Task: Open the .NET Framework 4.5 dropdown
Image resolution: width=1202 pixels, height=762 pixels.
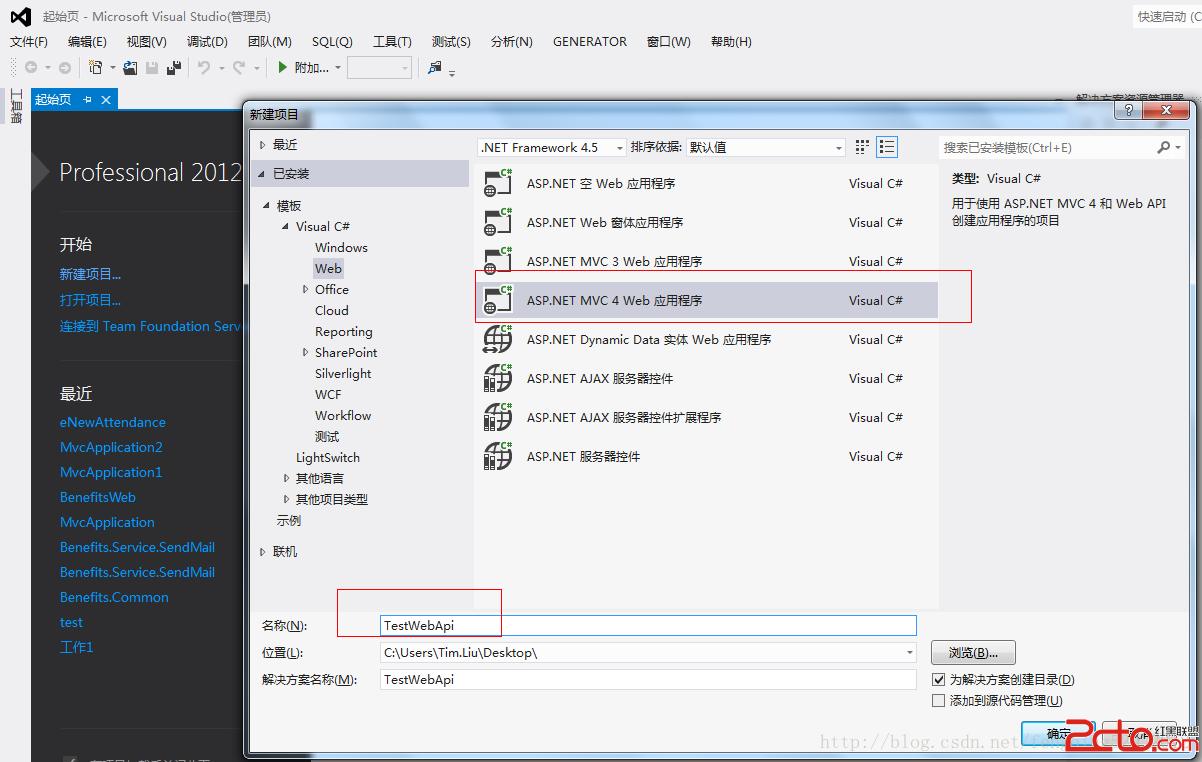Action: (552, 147)
